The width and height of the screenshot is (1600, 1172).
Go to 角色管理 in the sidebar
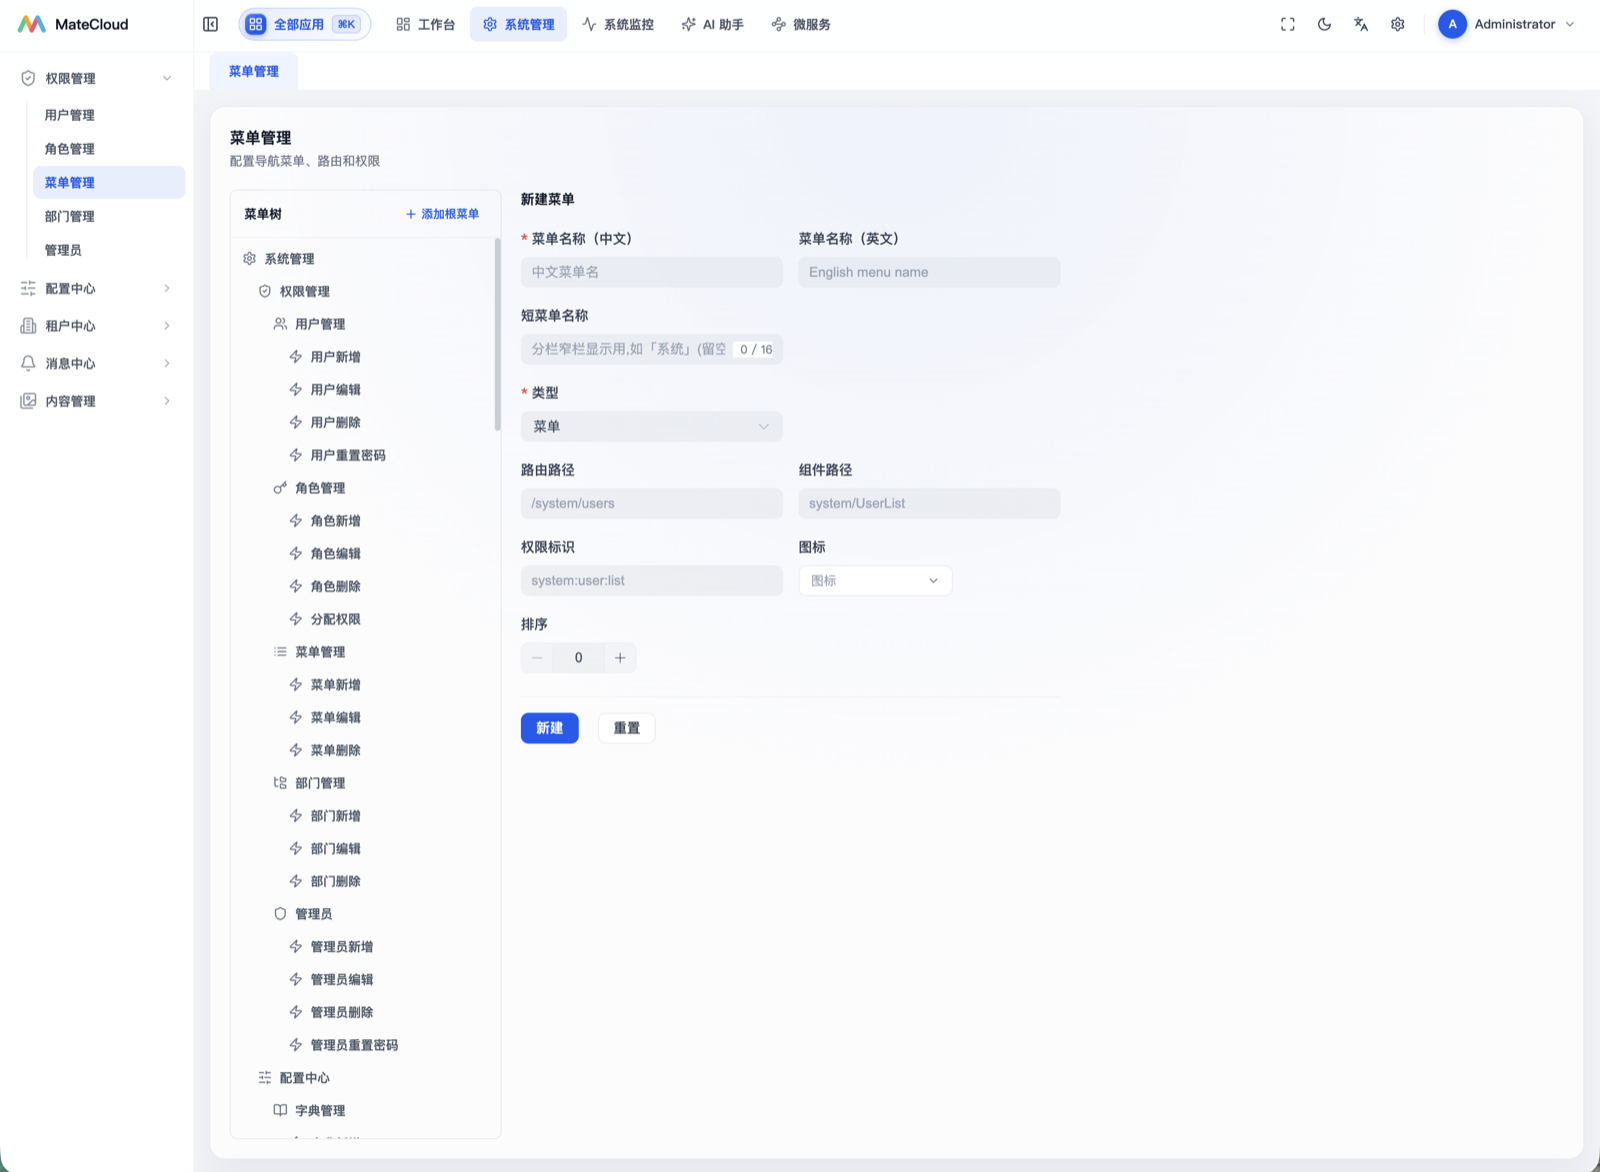tap(109, 149)
